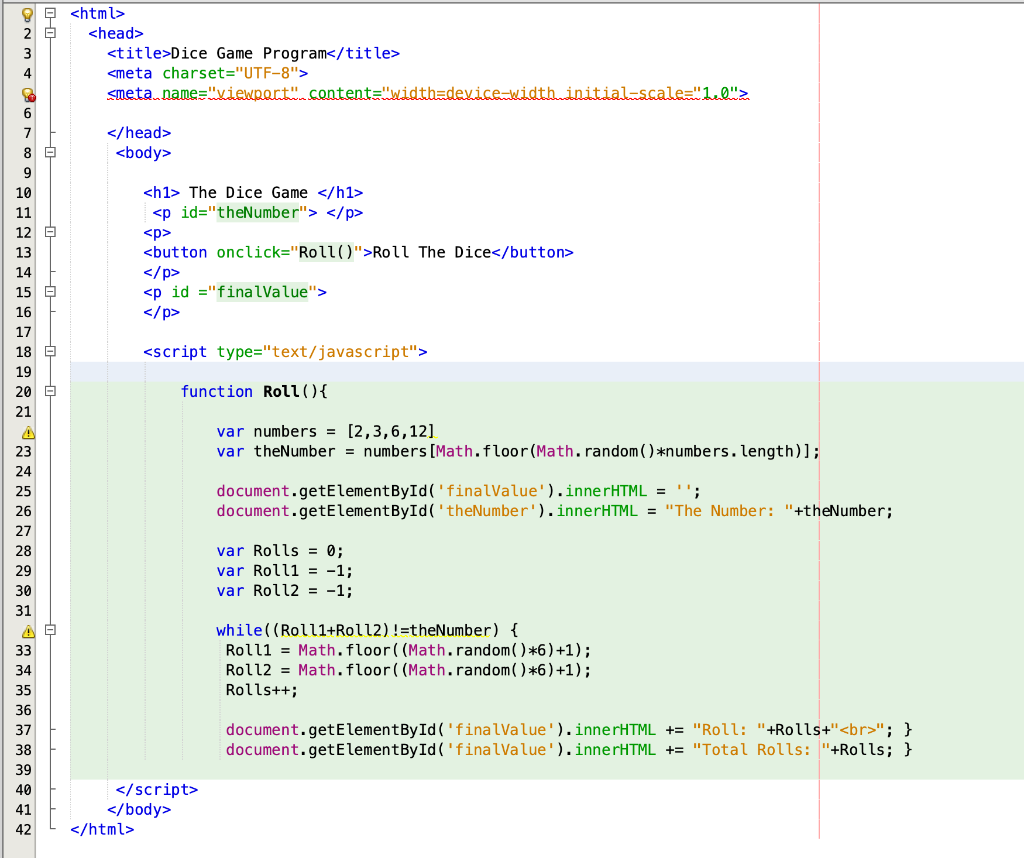Screen dimensions: 1024x858
Task: Click the error lightbulb icon on the viewport meta line
Action: [x=28, y=95]
